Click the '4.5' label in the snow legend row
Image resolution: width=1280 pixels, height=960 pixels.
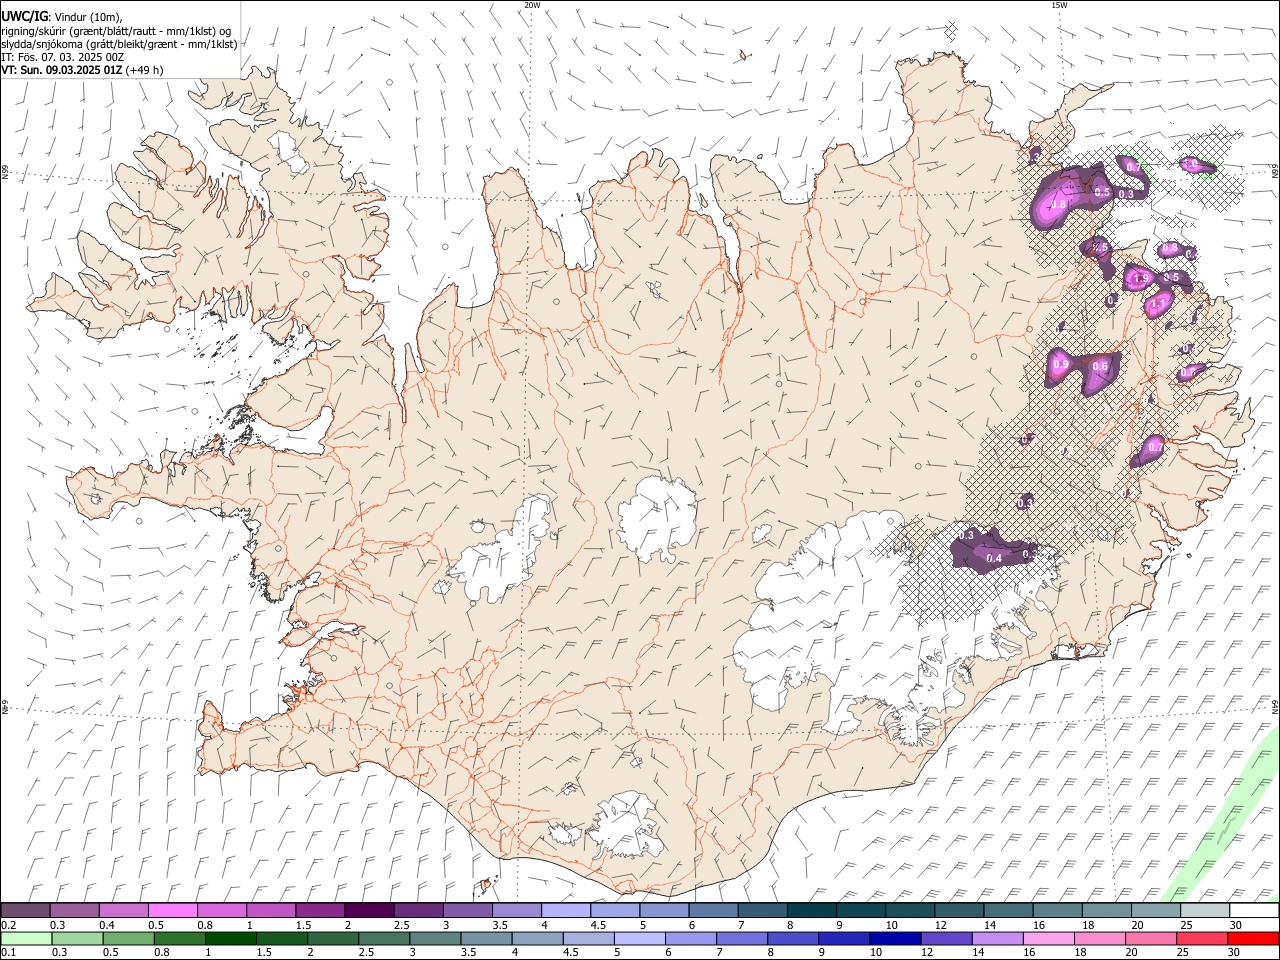coord(598,925)
